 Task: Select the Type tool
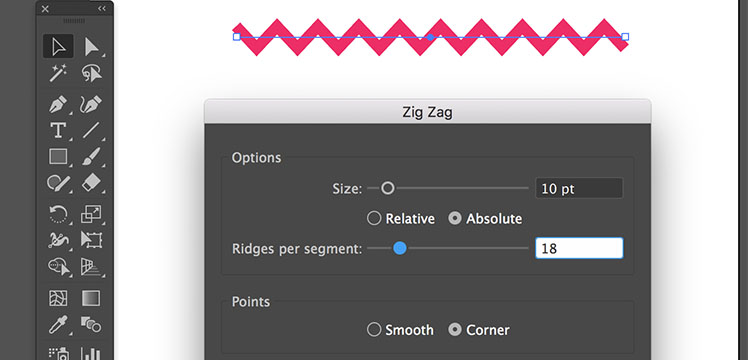(58, 130)
